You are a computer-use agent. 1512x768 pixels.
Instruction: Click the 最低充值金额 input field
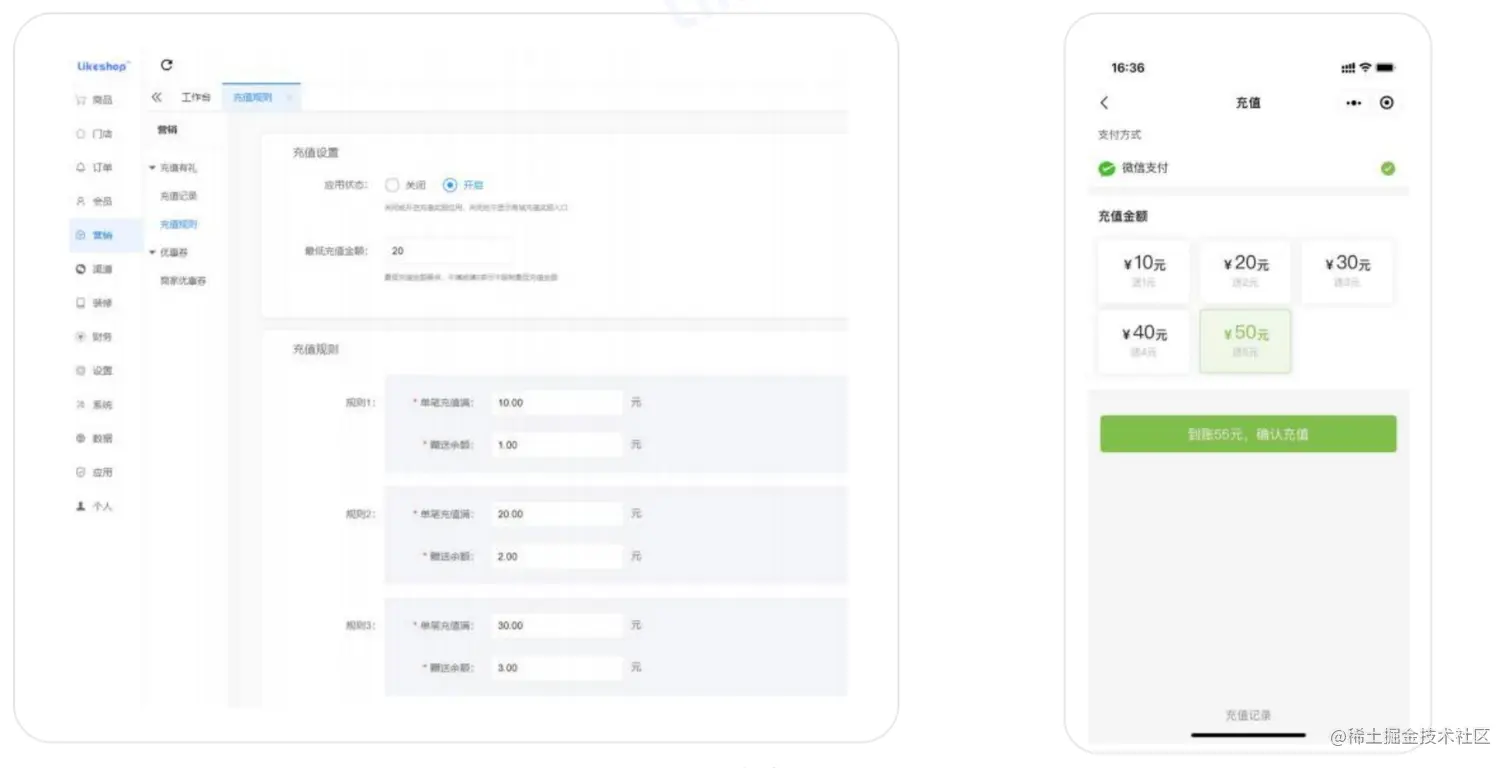click(x=448, y=251)
